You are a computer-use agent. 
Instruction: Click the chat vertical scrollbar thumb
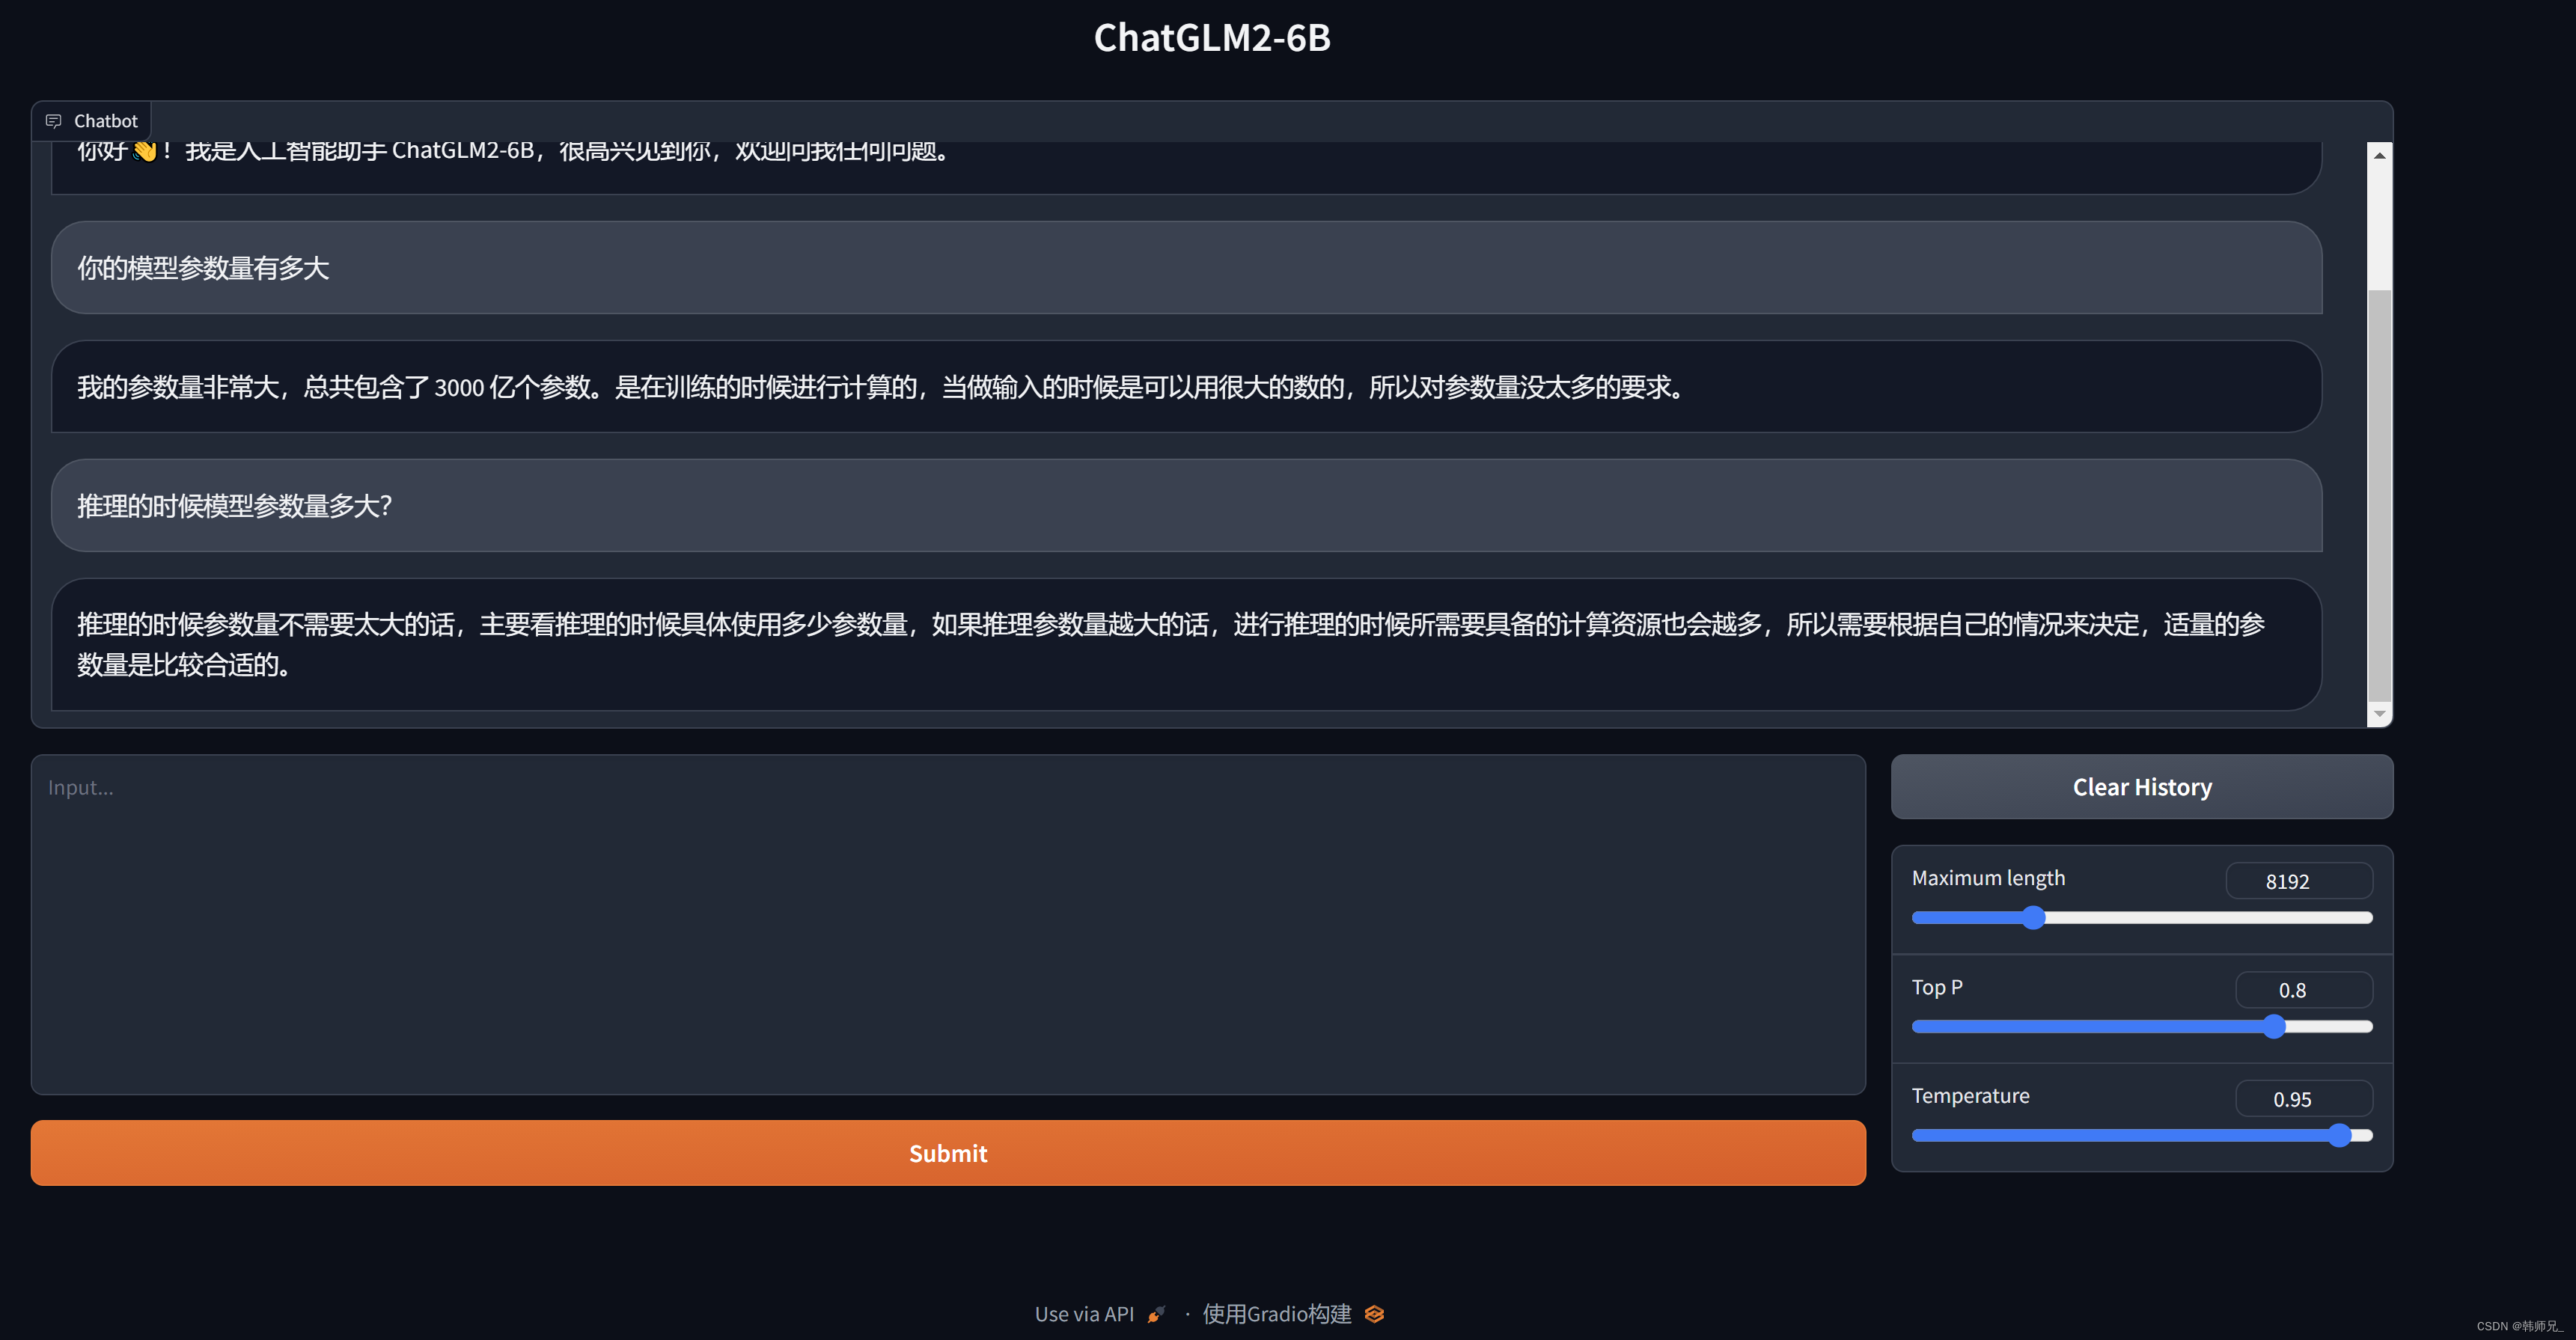[2379, 495]
